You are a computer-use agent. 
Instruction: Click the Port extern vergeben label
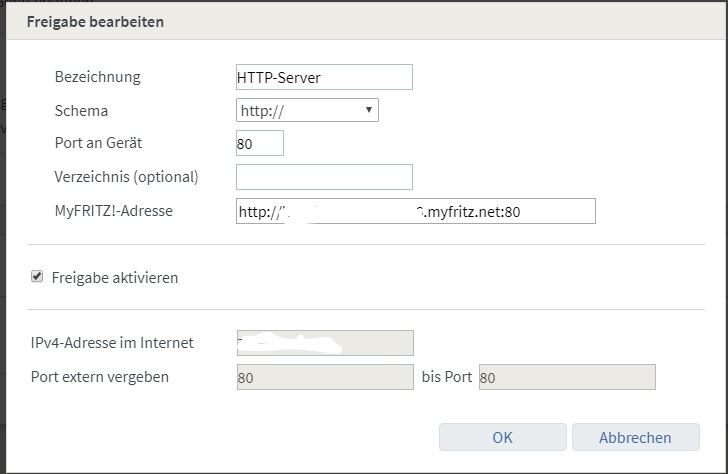coord(100,377)
